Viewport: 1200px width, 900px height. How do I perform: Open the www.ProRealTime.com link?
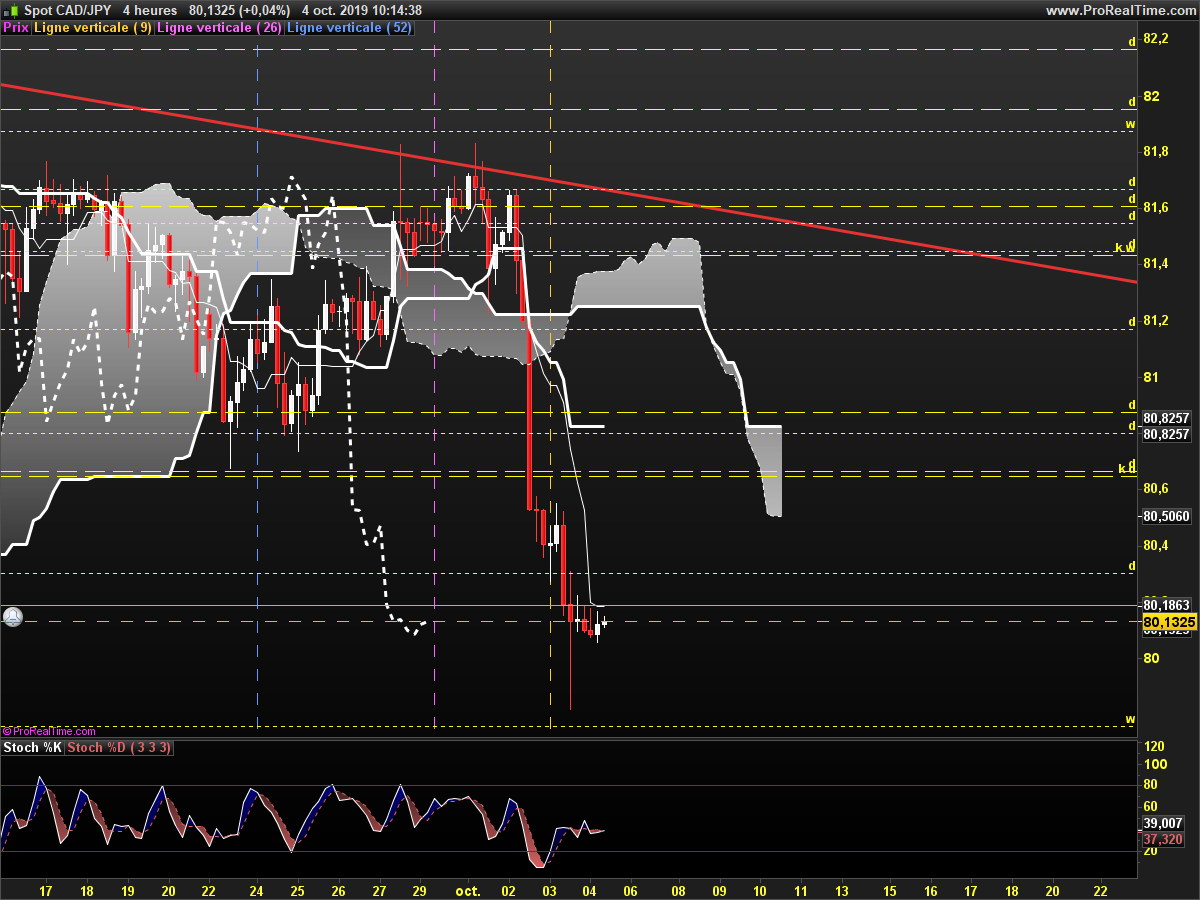pyautogui.click(x=1119, y=10)
